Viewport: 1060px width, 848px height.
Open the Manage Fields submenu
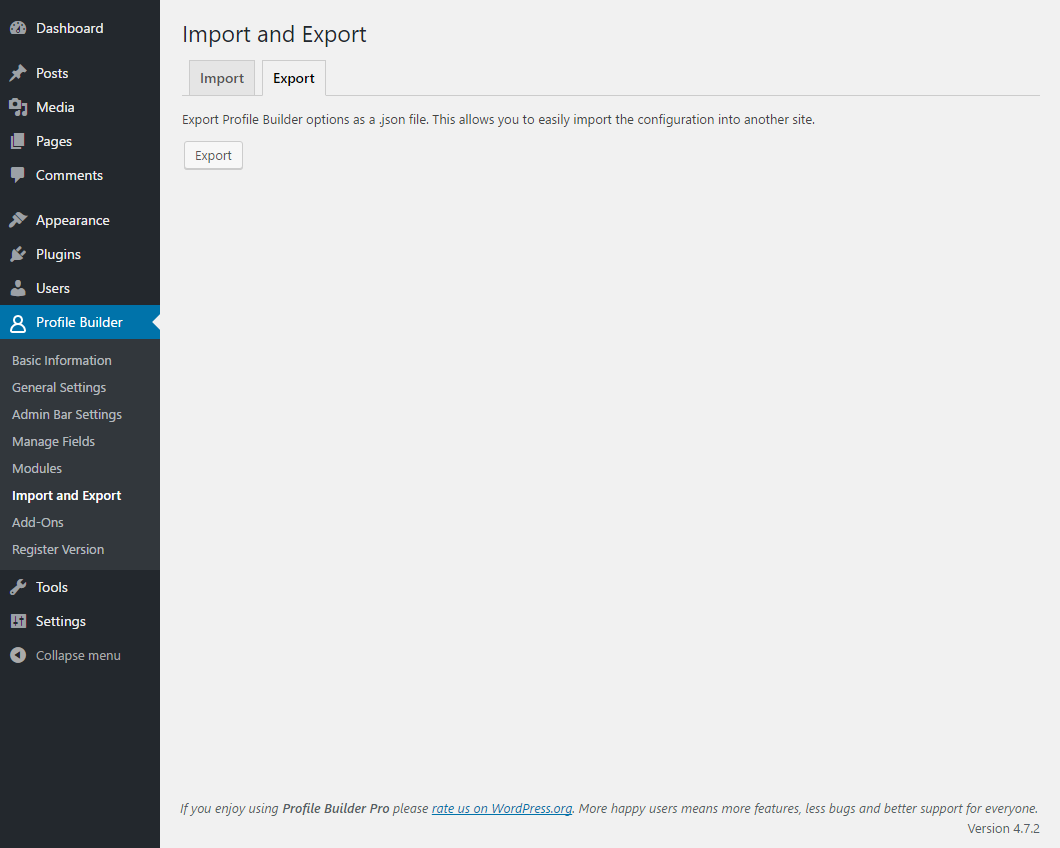click(x=53, y=442)
